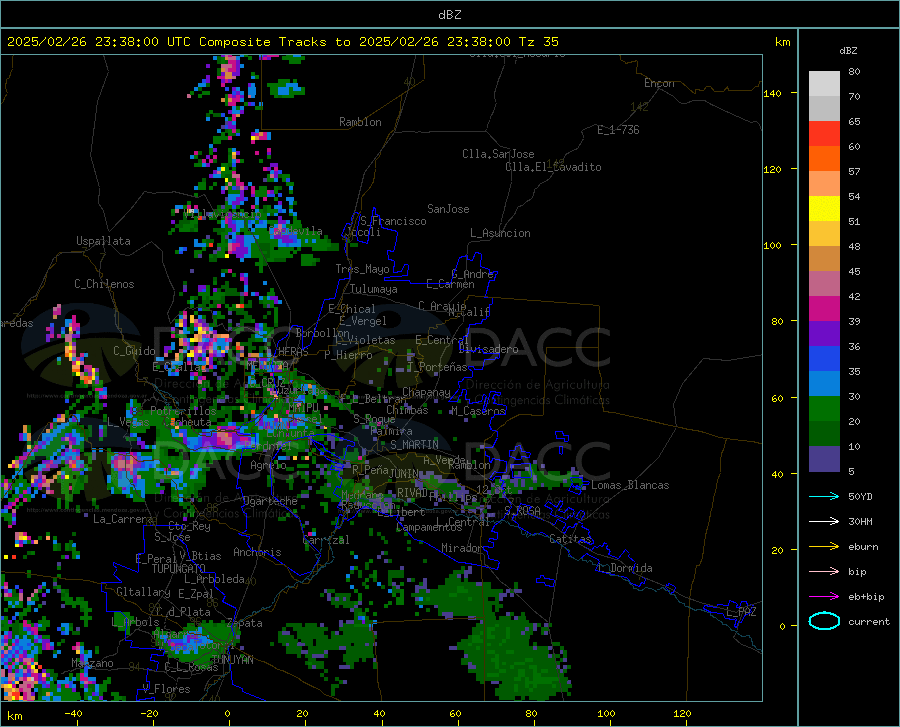900x727 pixels.
Task: Click the L_PAZ label
Action: coord(741,612)
